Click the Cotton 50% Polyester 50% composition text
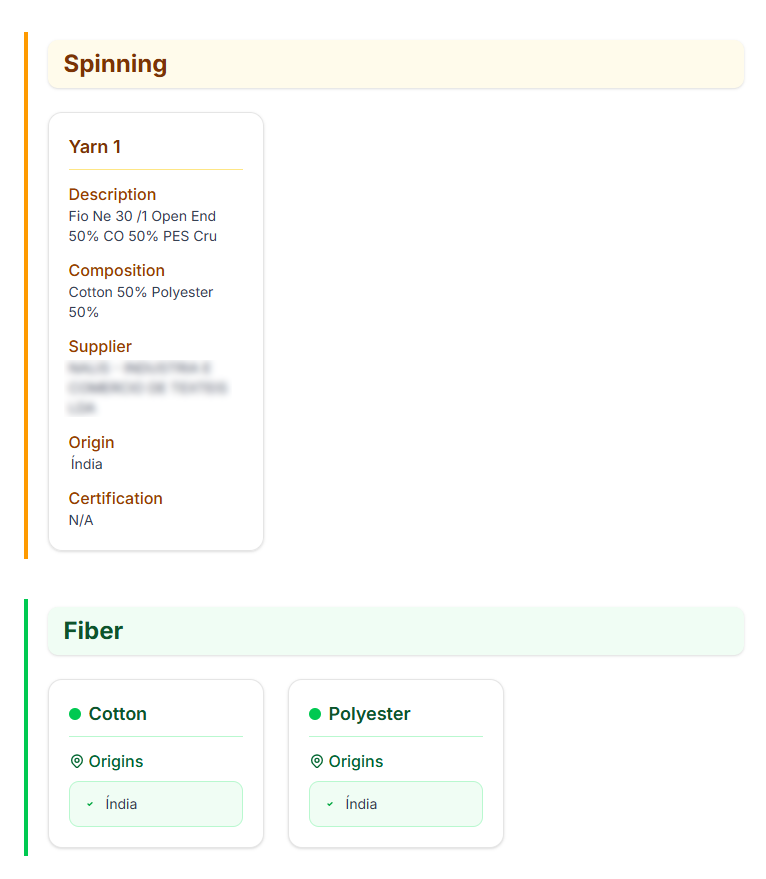 click(x=140, y=302)
